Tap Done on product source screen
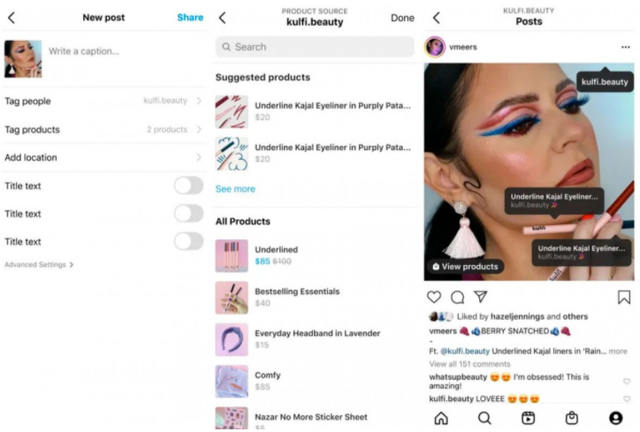The width and height of the screenshot is (640, 432). (x=402, y=18)
